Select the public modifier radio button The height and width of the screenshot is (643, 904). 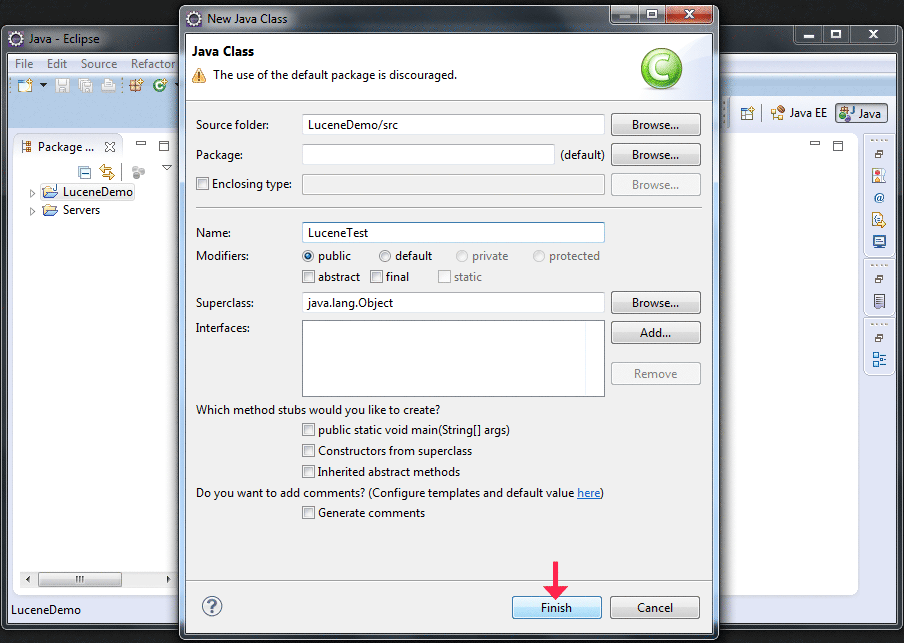pos(308,256)
